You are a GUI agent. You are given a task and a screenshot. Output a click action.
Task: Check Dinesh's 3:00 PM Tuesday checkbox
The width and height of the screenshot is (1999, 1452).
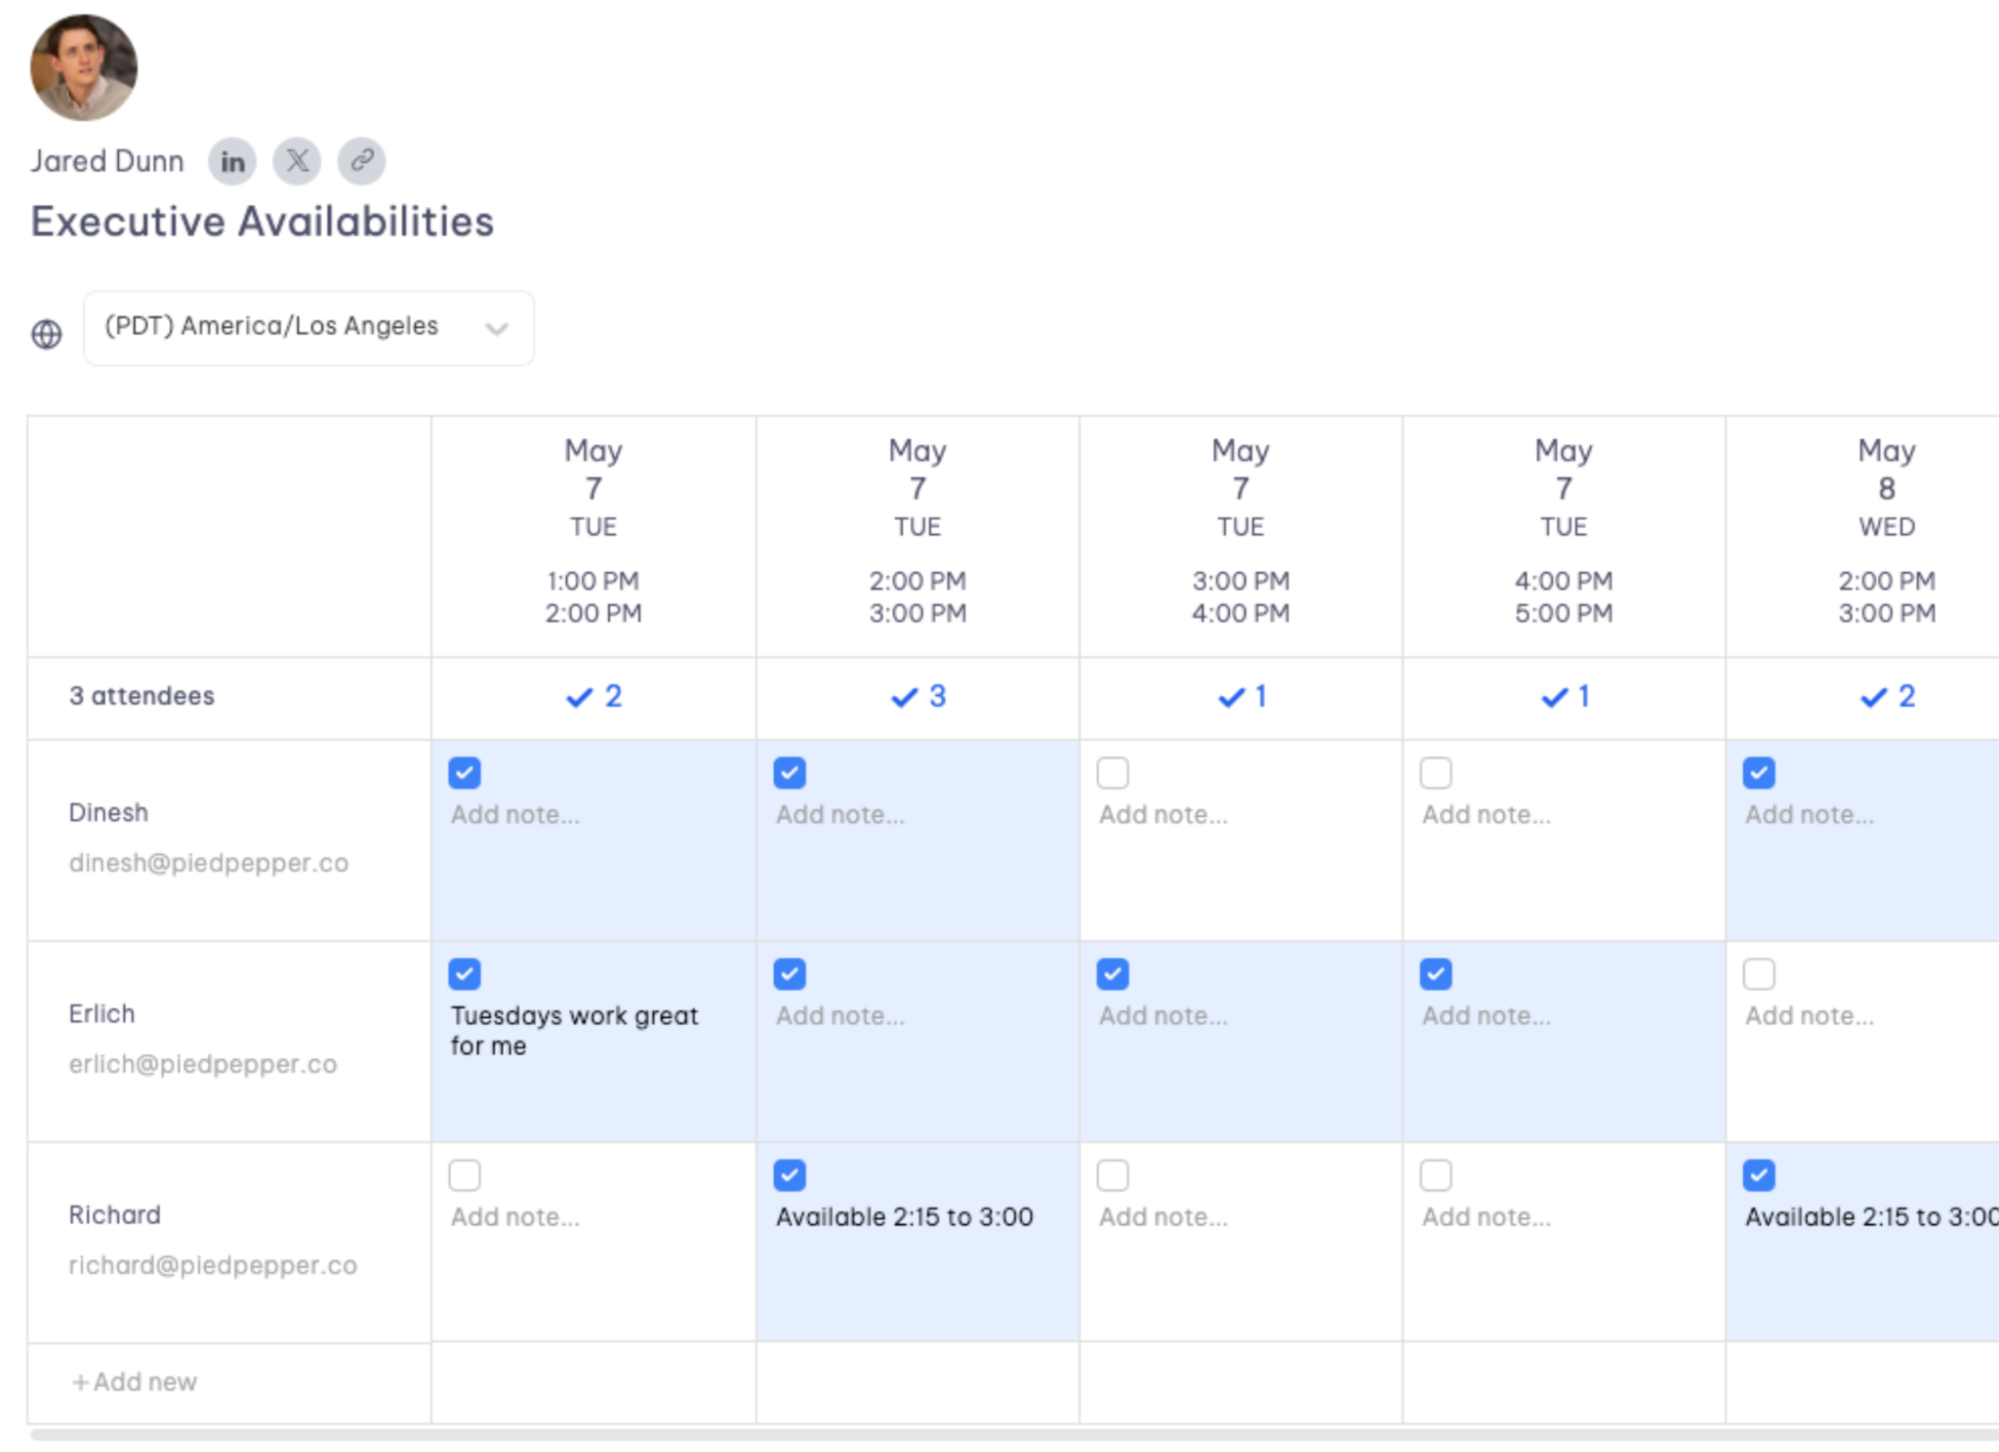[1113, 773]
